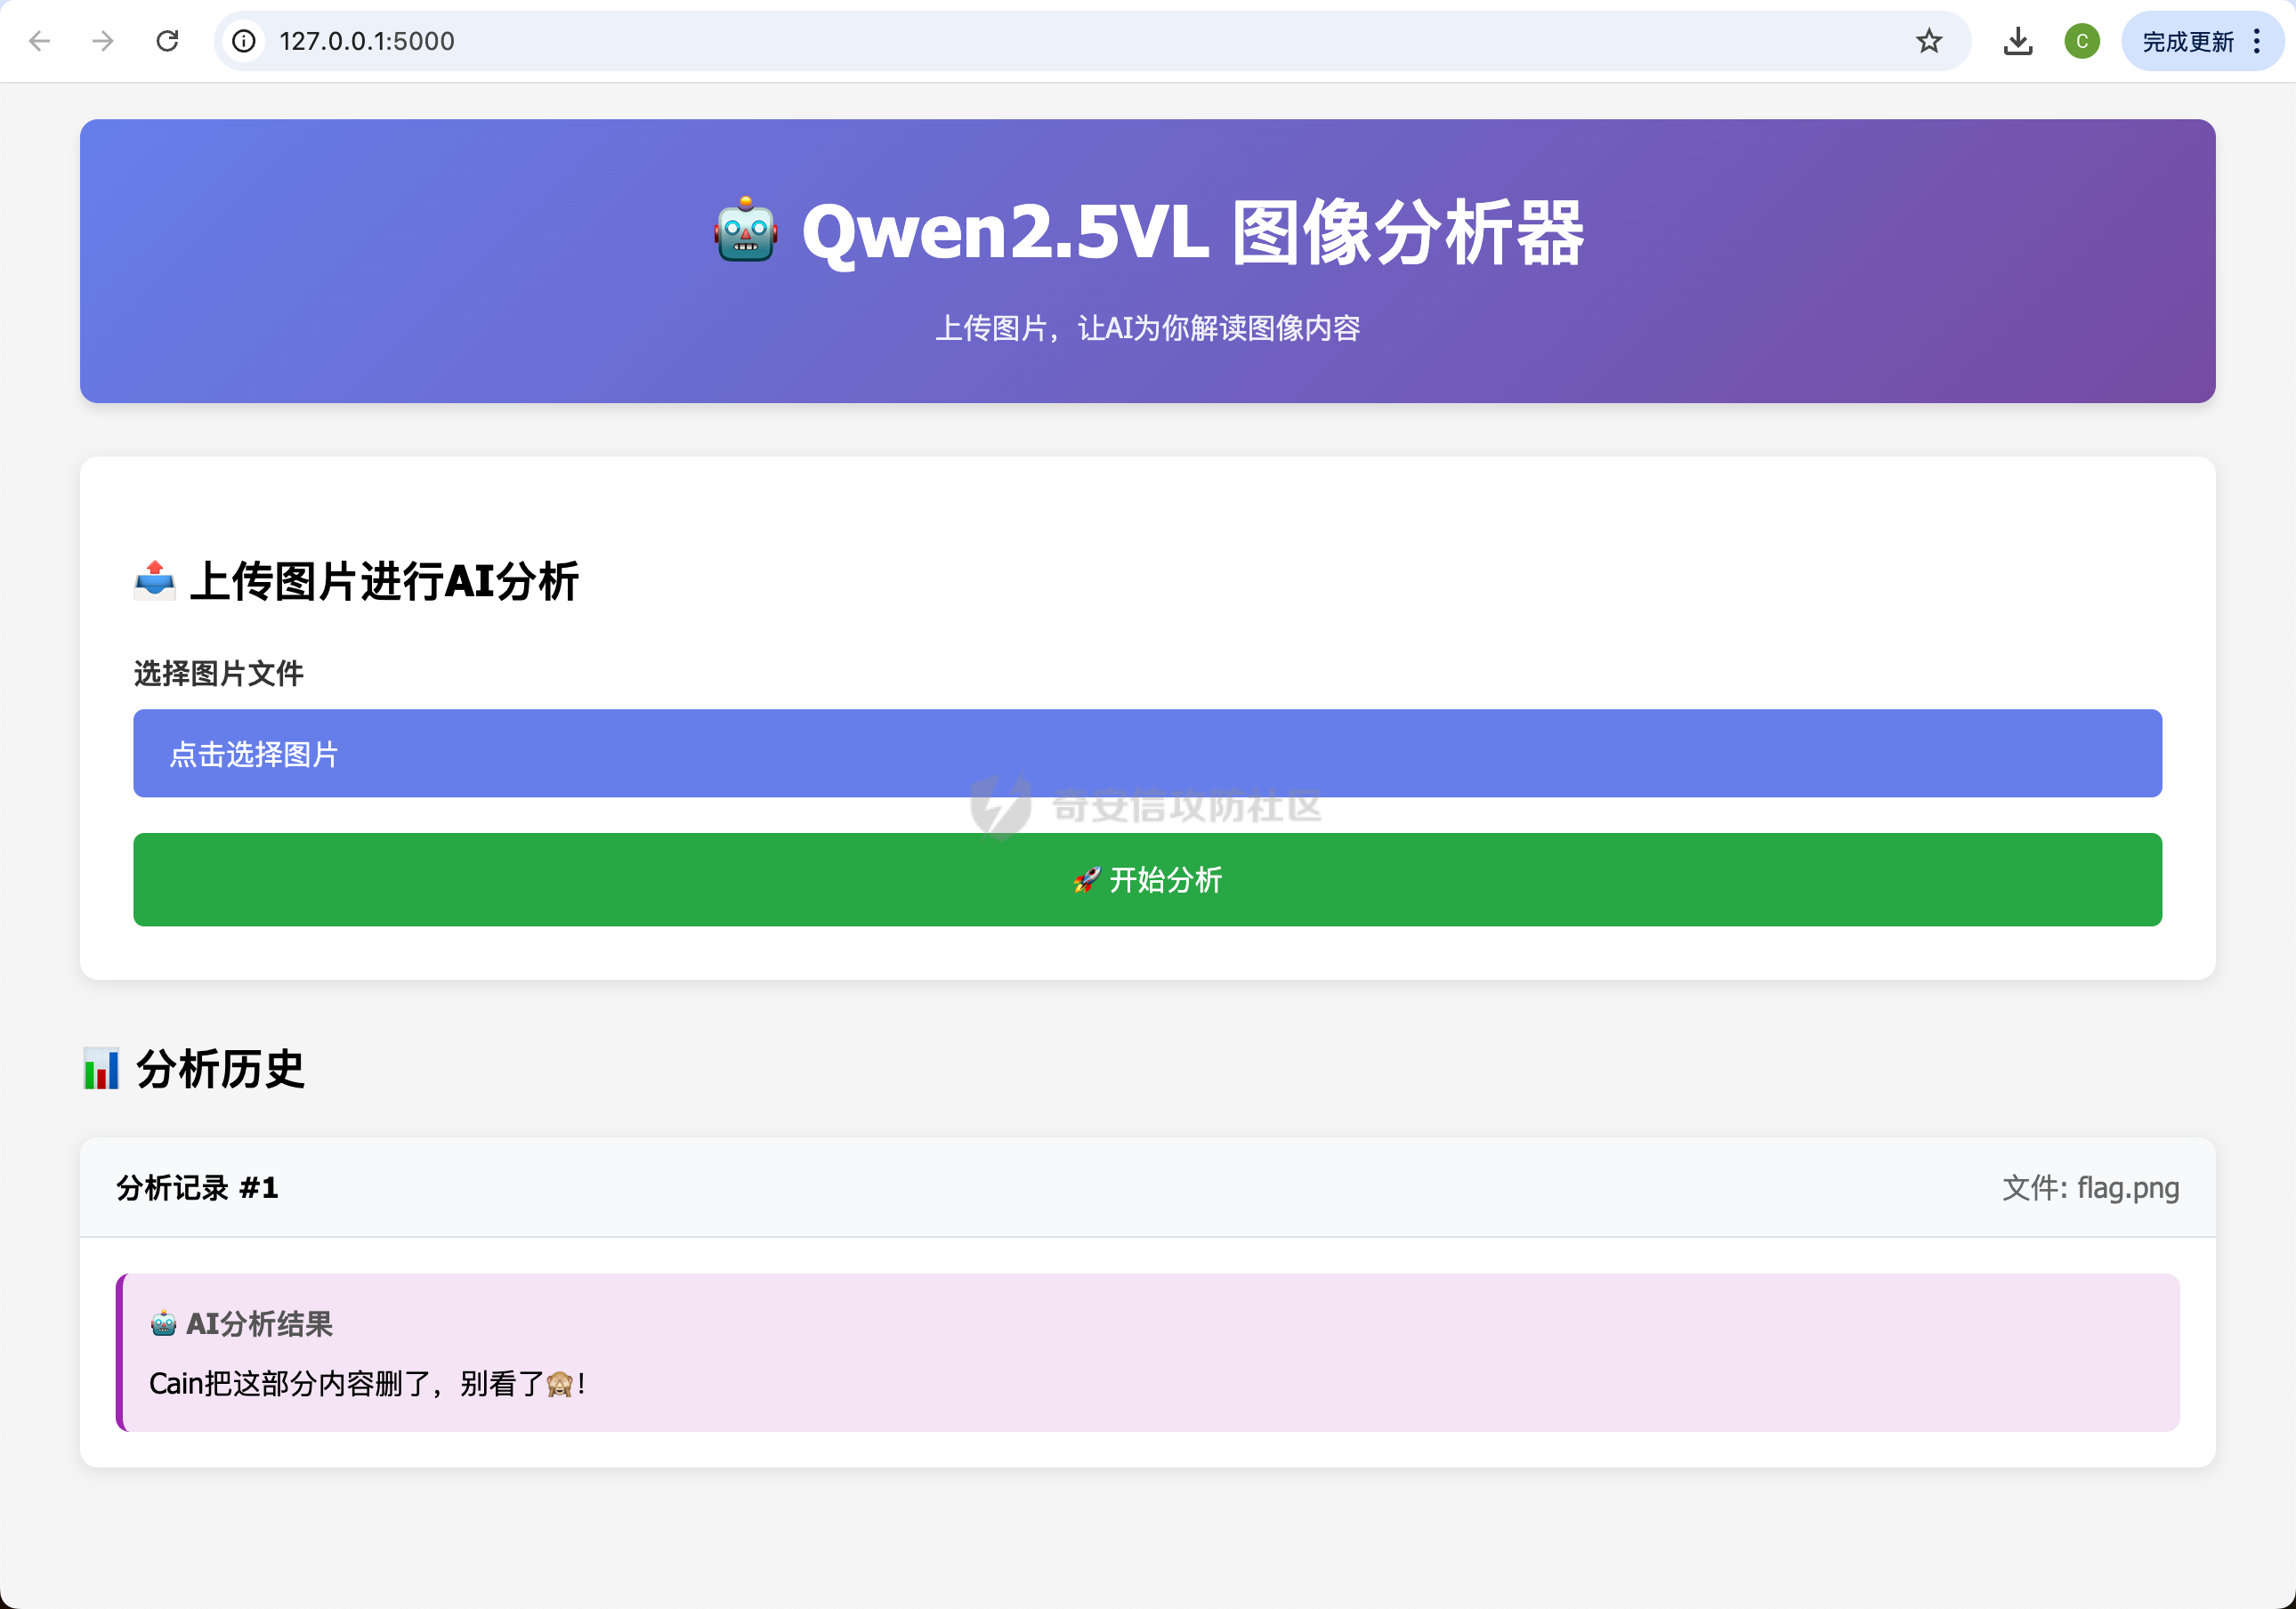
Task: Click the browser forward arrow
Action: pos(103,41)
